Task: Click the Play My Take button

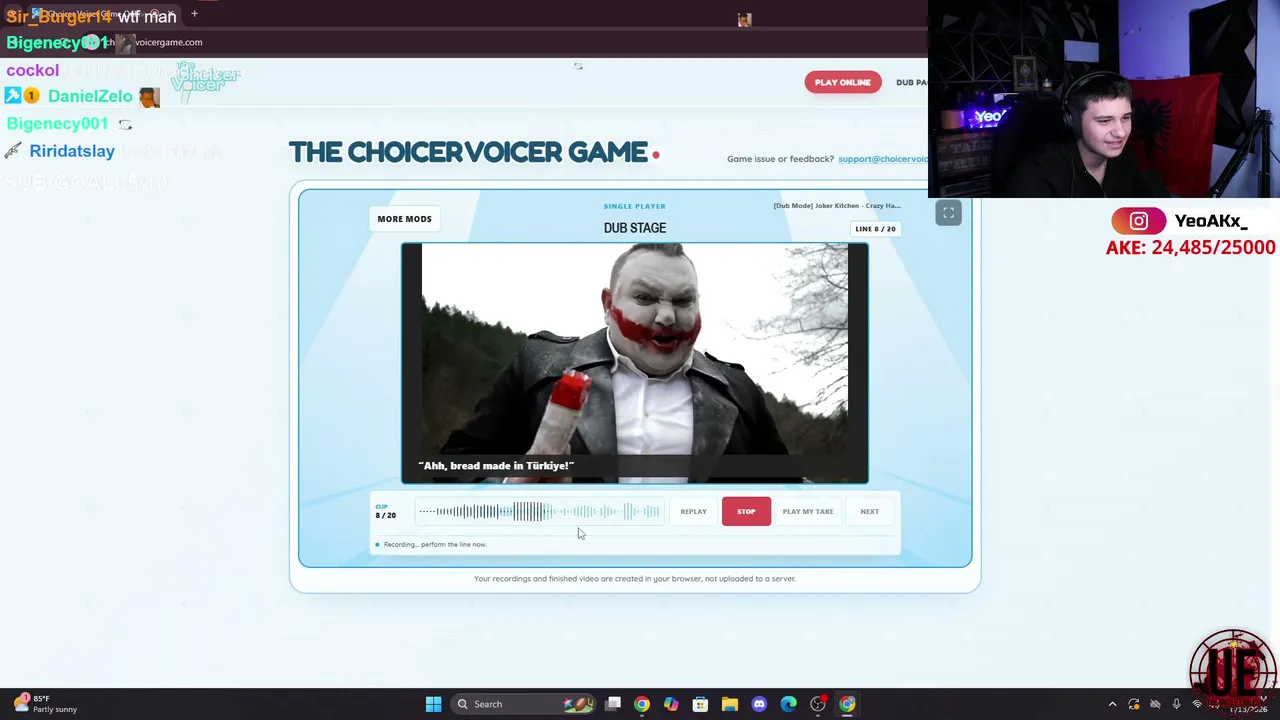Action: [808, 511]
